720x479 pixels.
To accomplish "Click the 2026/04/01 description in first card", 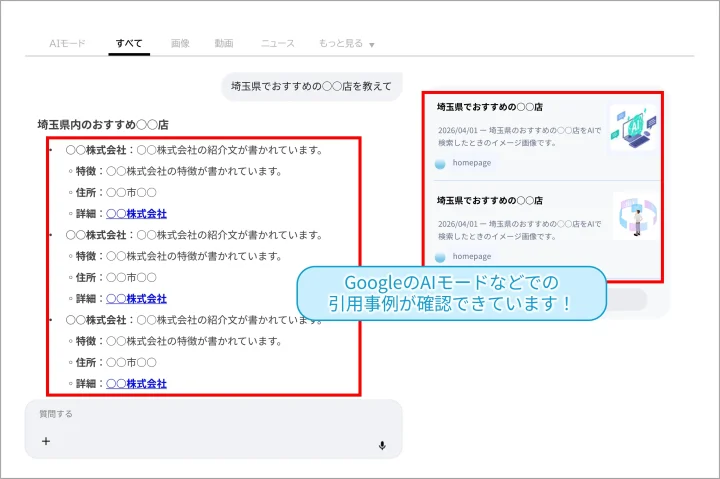I will [519, 136].
